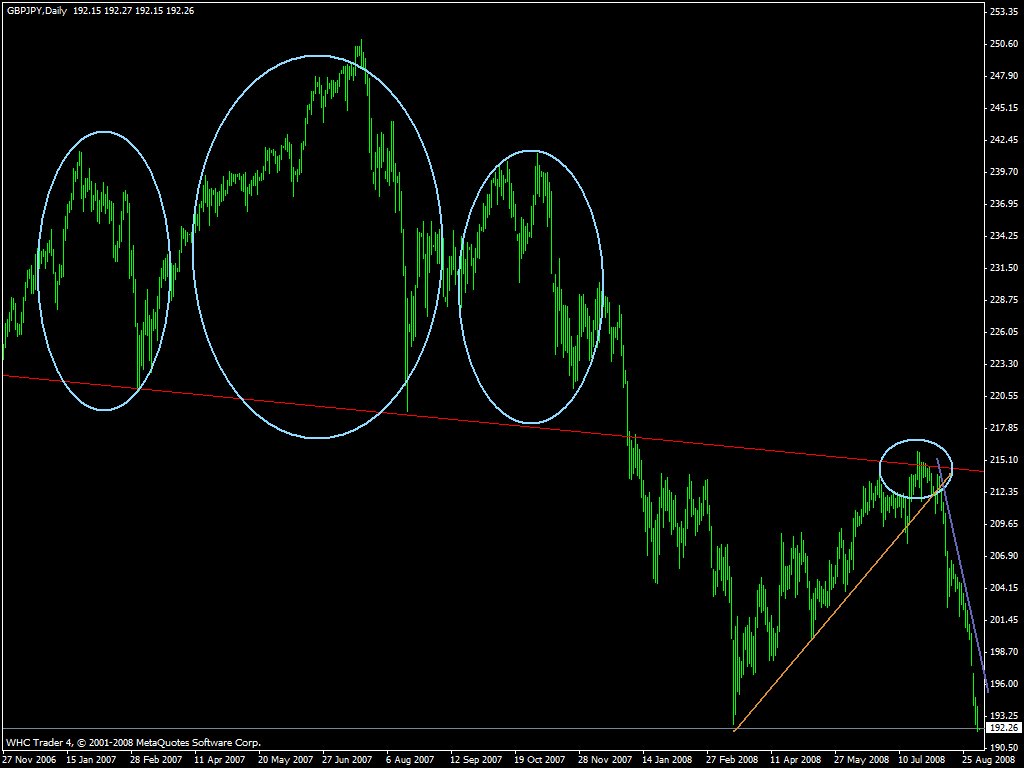Click the 11 Apr 2007 date label
This screenshot has width=1024, height=768.
[x=219, y=760]
